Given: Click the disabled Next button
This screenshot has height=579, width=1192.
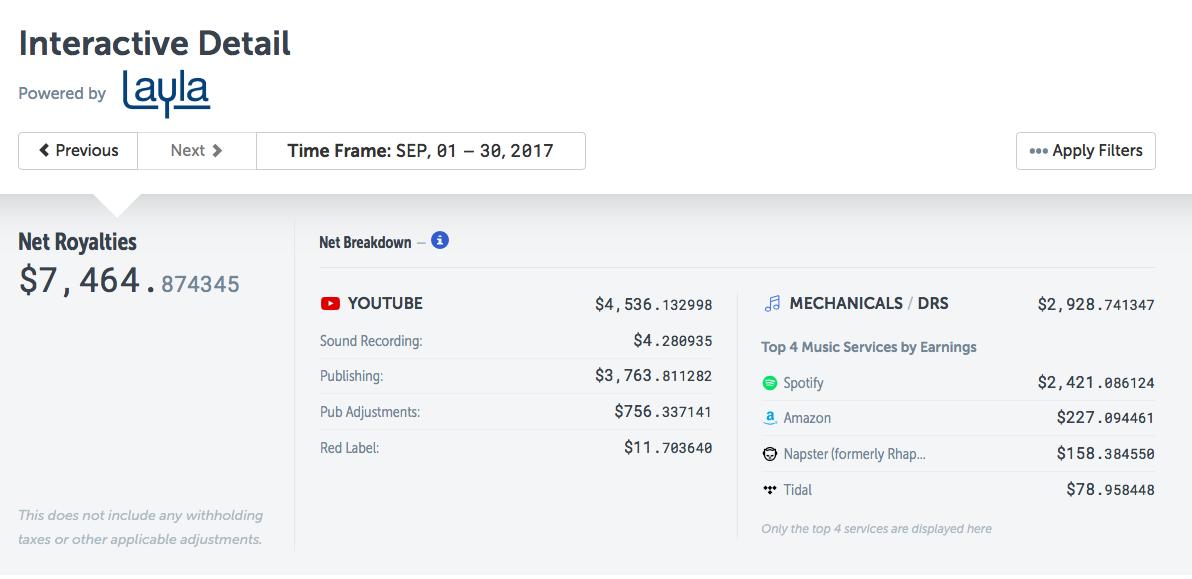Looking at the screenshot, I should (197, 150).
